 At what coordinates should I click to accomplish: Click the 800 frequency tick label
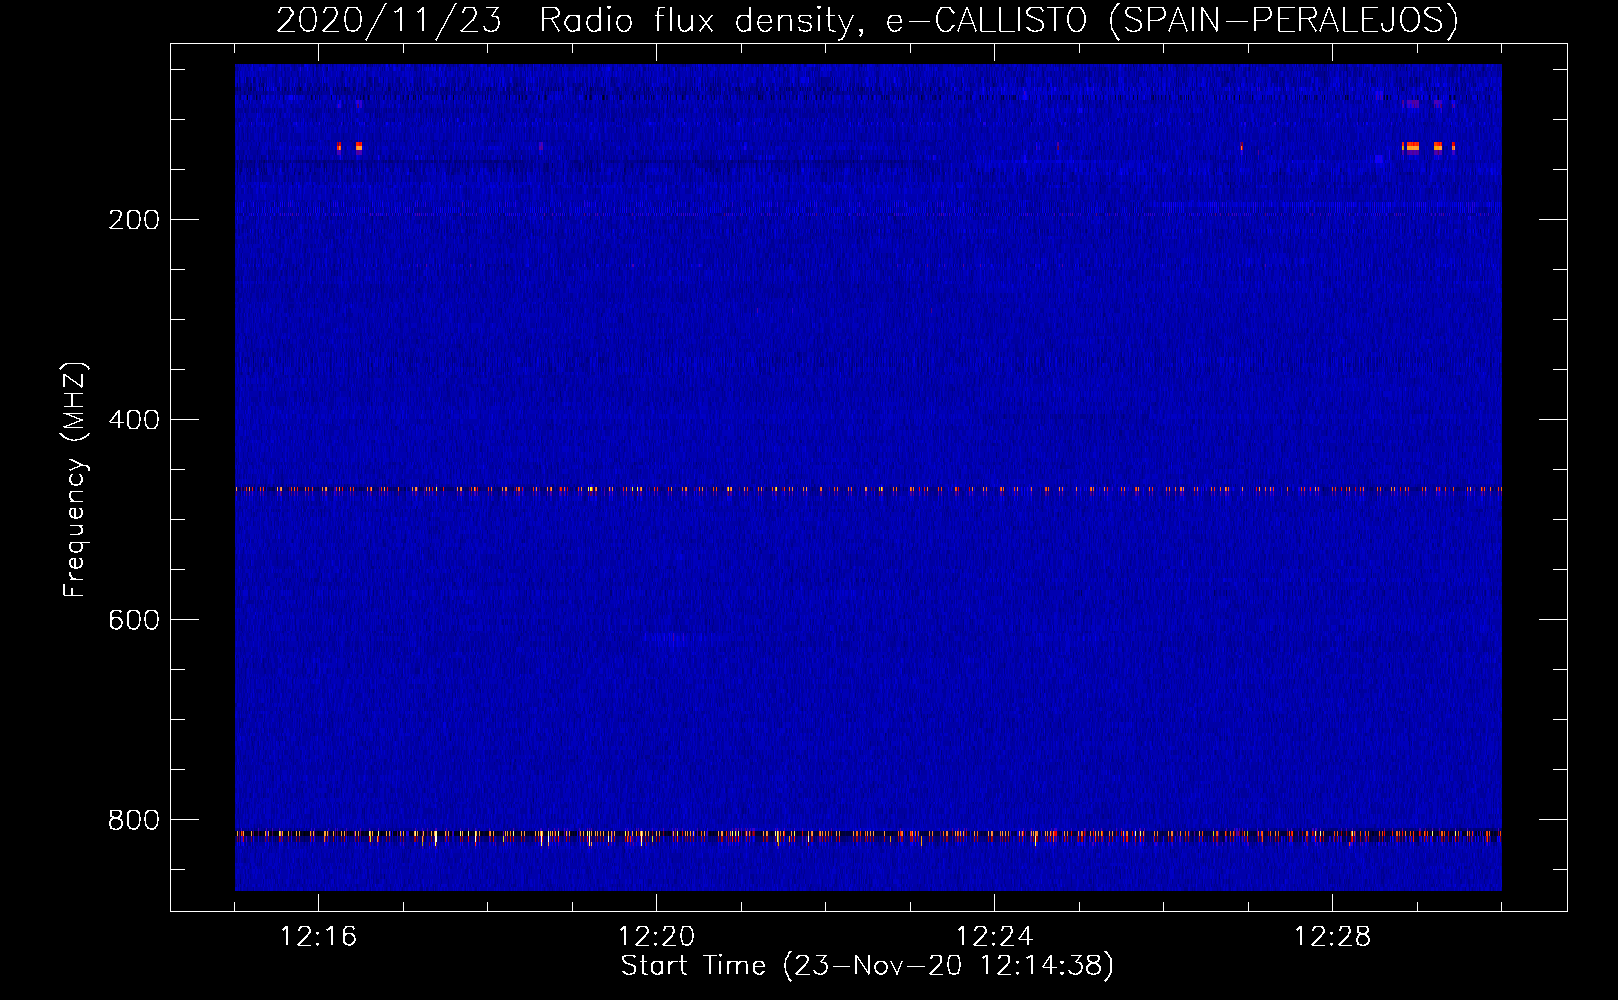134,820
